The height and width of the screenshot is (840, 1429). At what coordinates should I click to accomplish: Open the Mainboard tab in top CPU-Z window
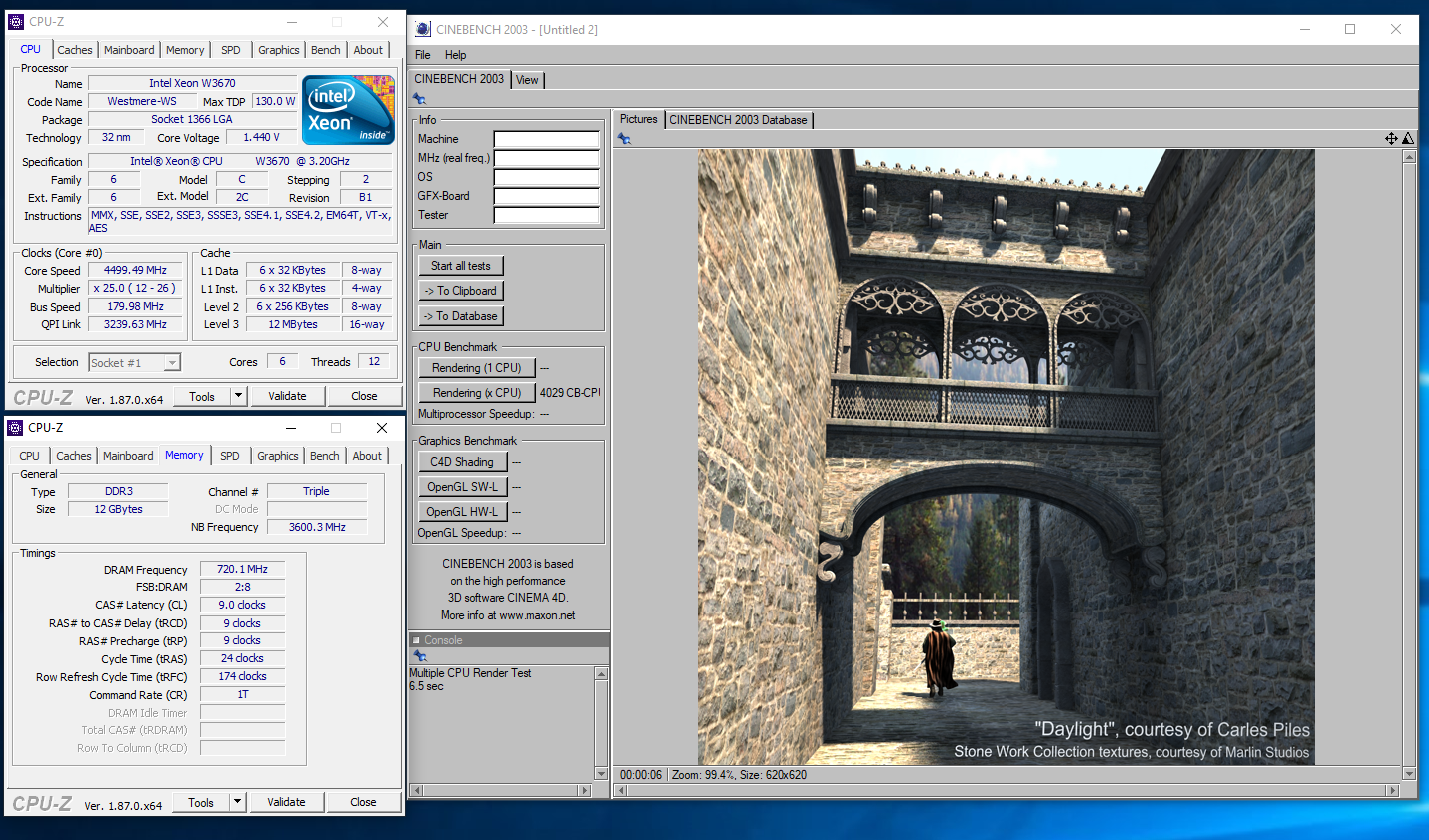click(x=129, y=50)
